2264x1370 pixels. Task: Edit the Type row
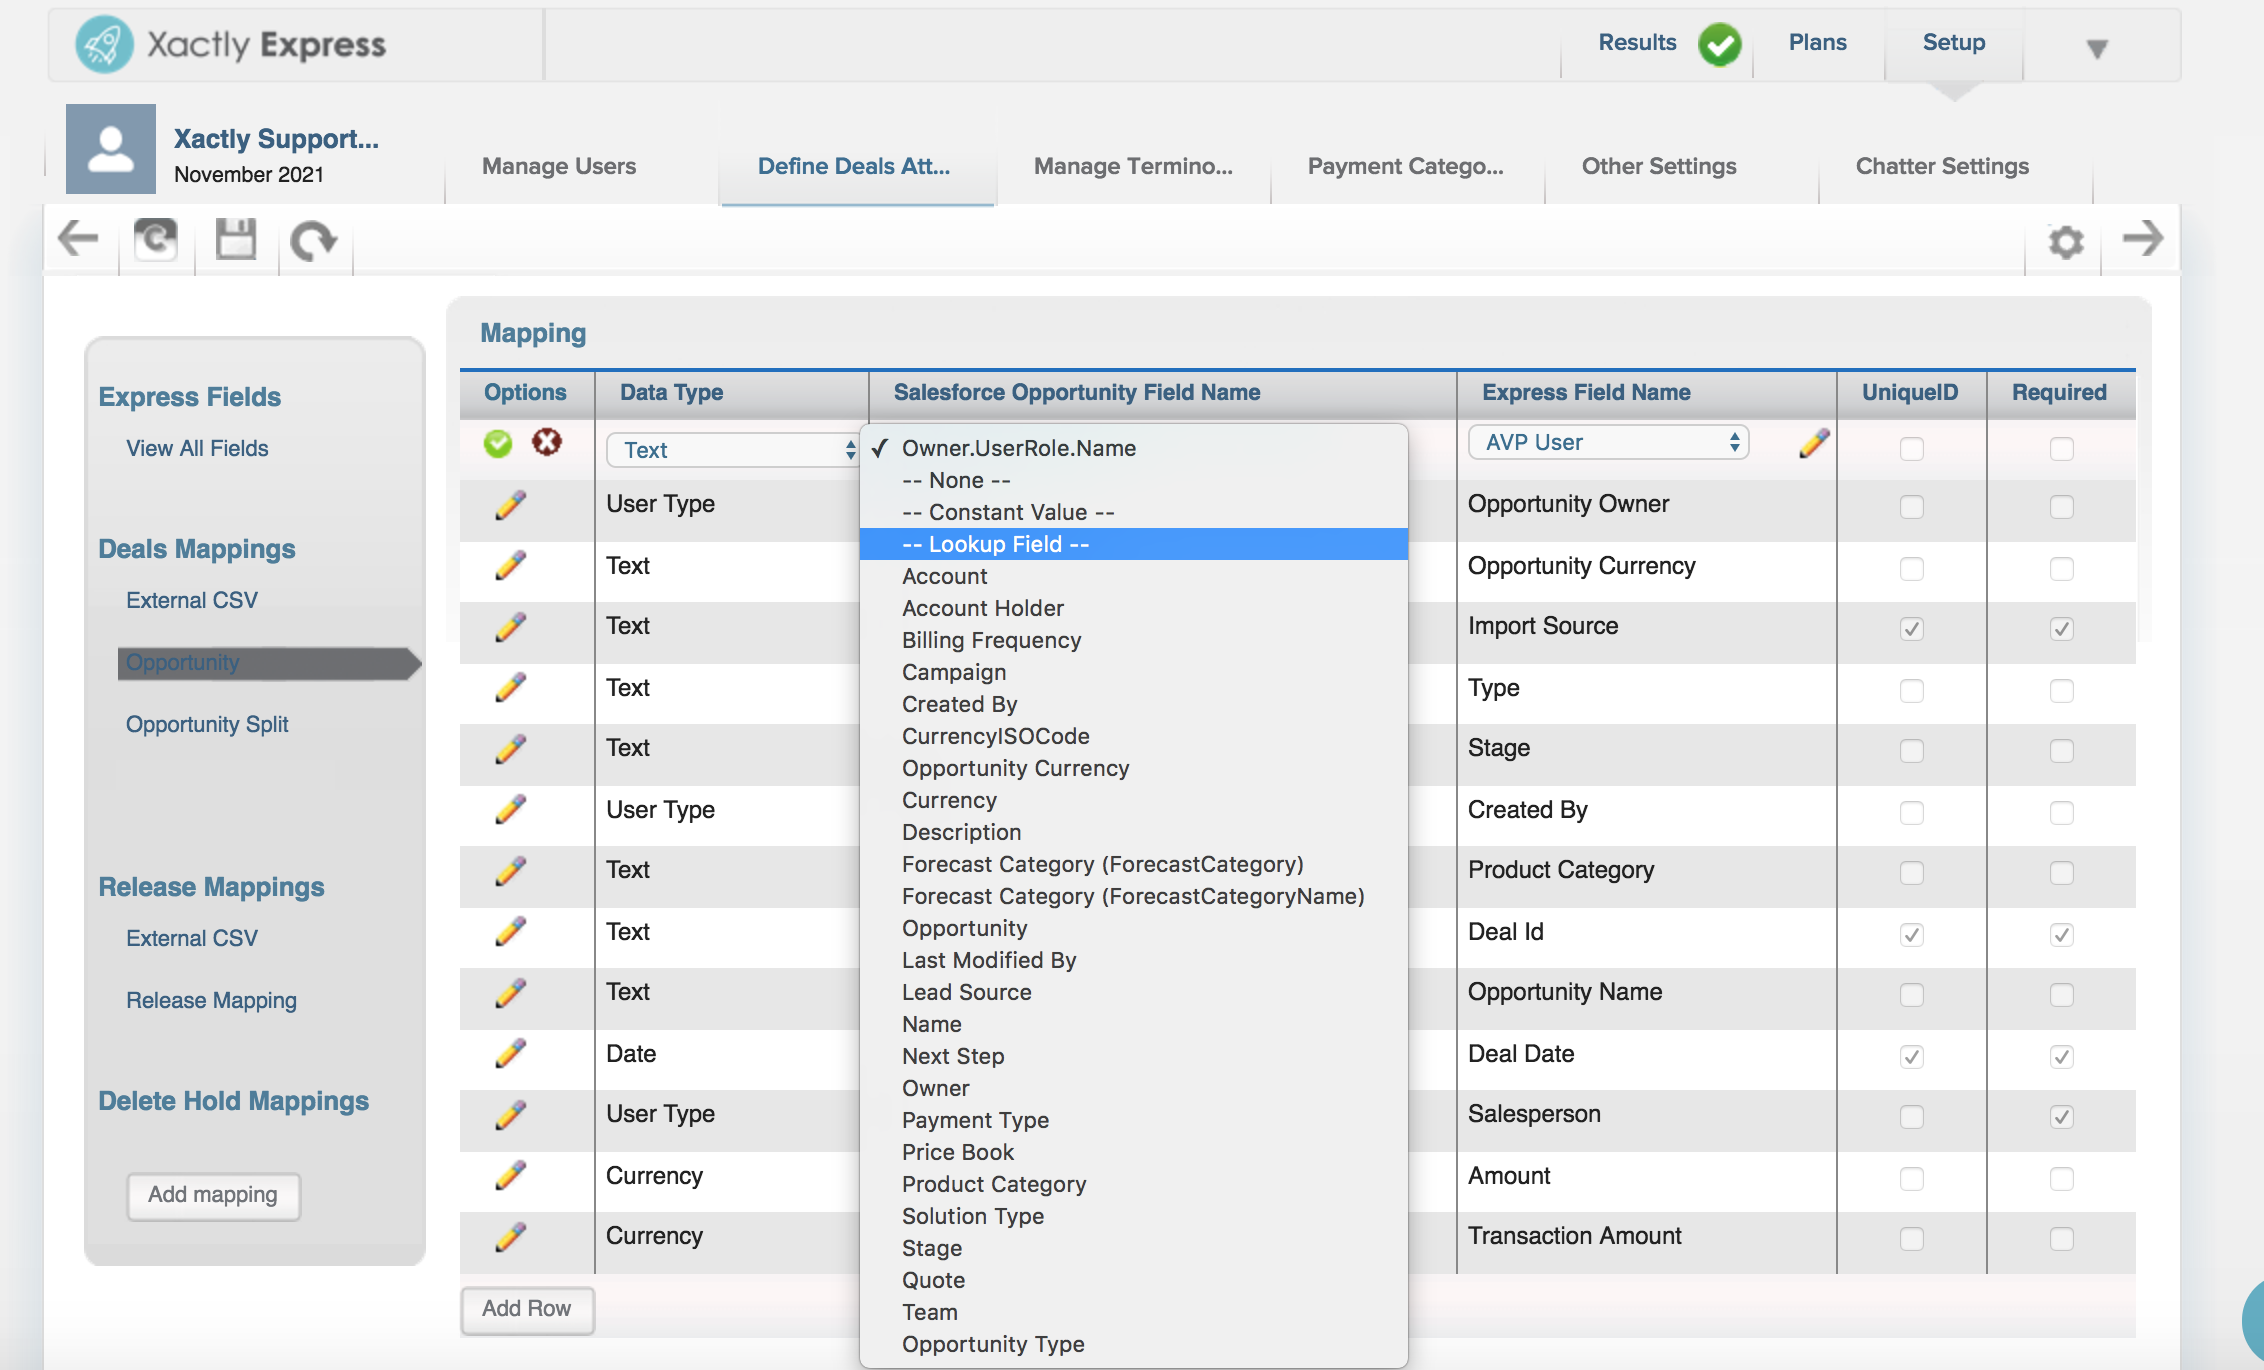click(x=510, y=688)
